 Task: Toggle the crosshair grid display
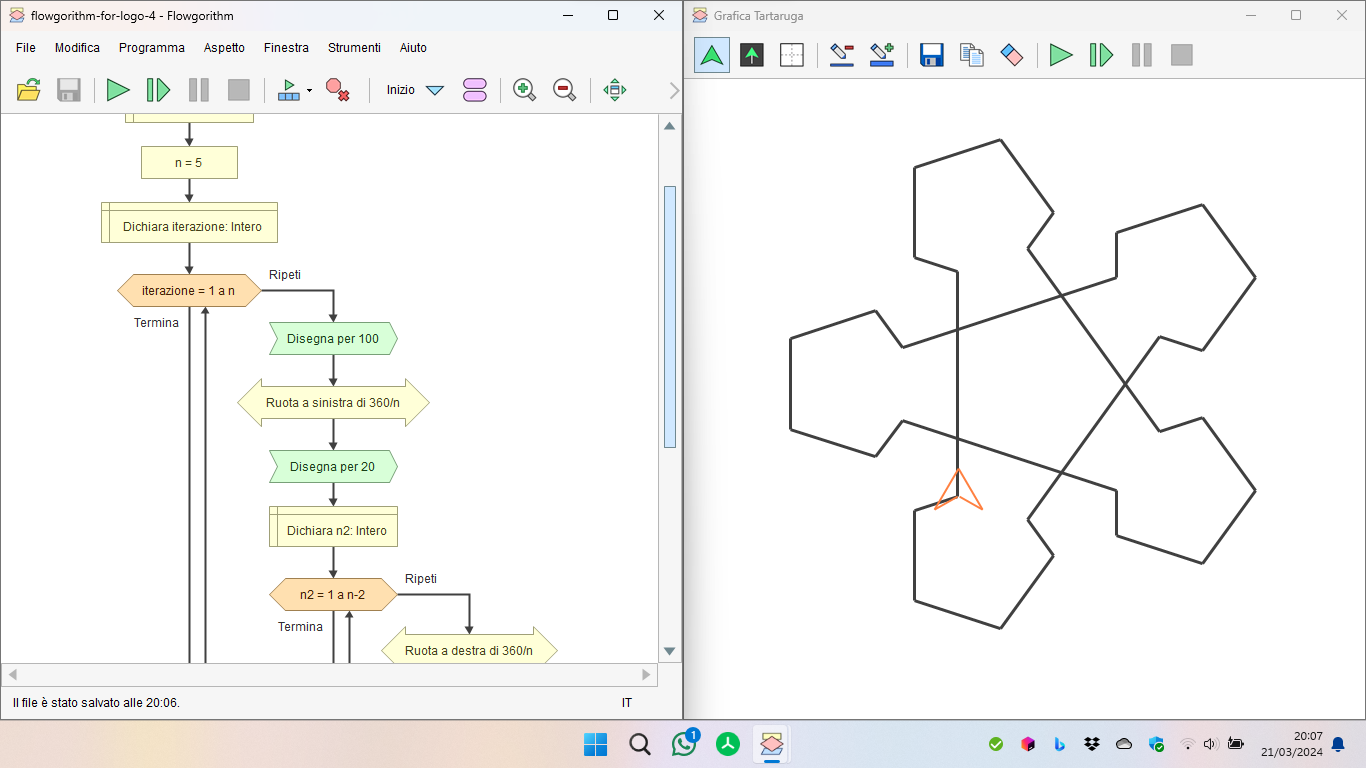tap(792, 55)
